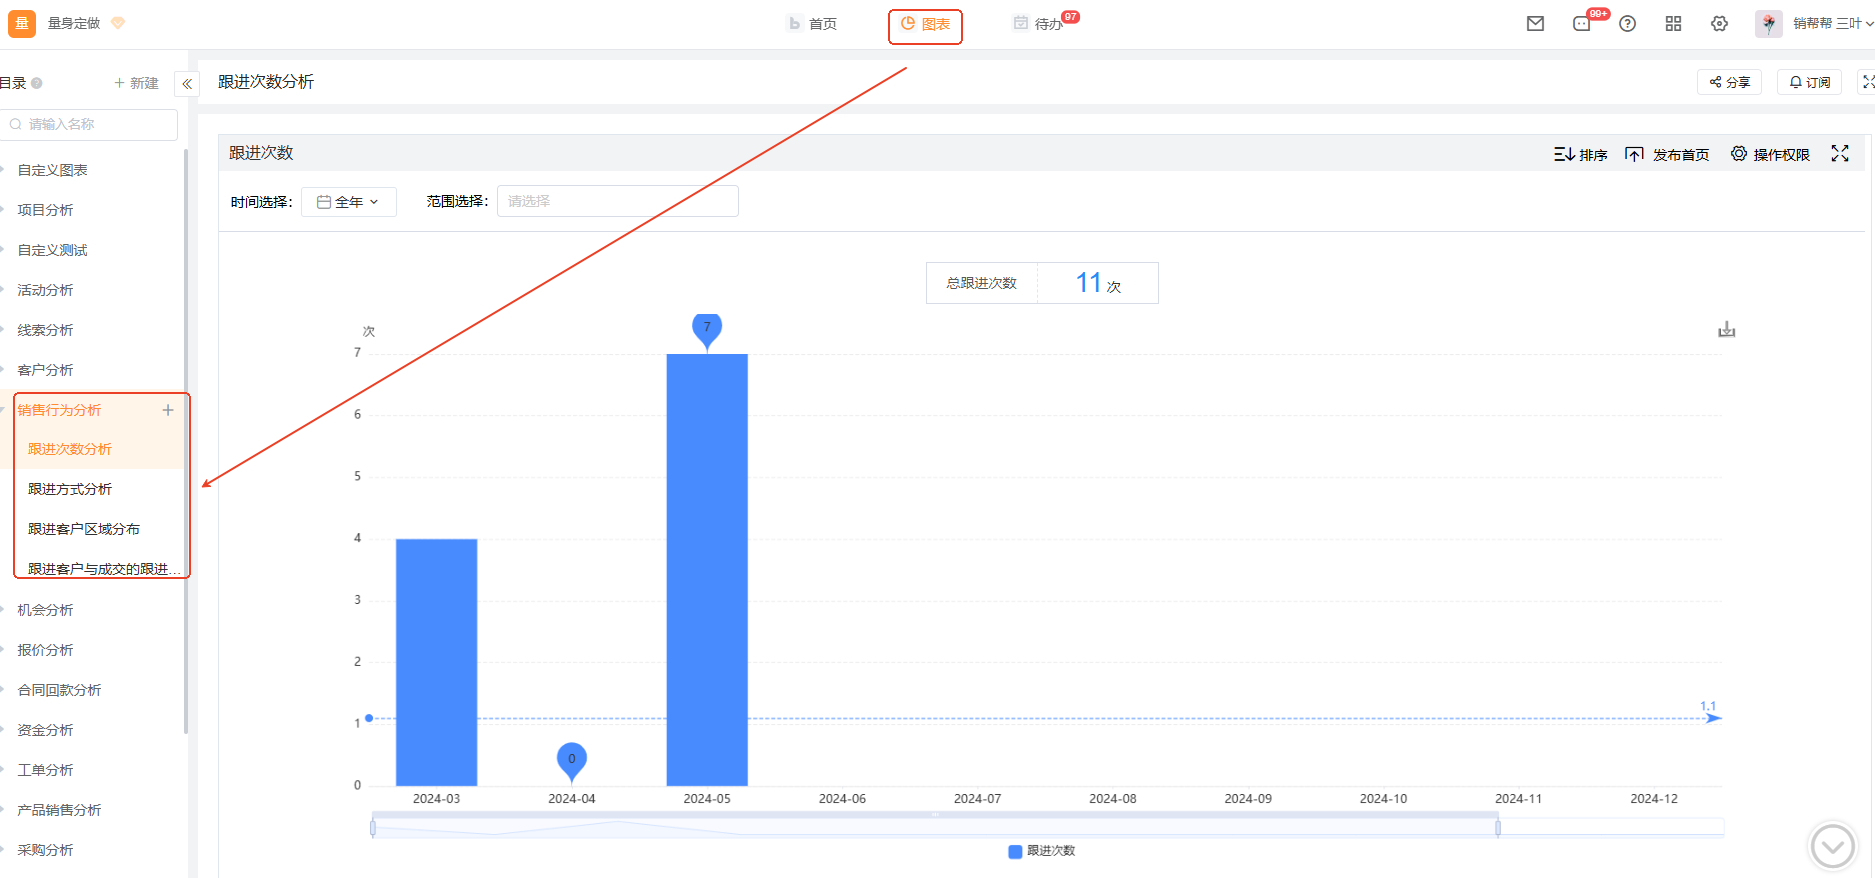Open the 范围选择 dropdown field
This screenshot has height=878, width=1875.
(617, 201)
